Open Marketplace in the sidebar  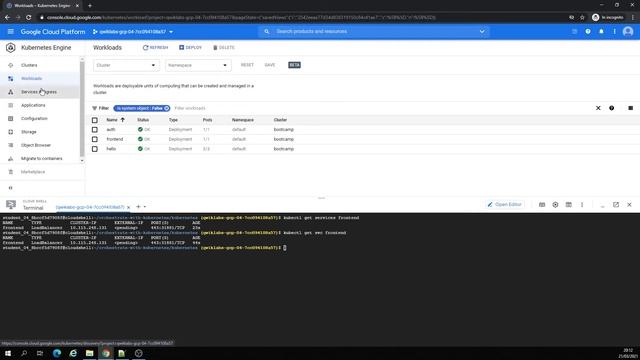point(33,172)
